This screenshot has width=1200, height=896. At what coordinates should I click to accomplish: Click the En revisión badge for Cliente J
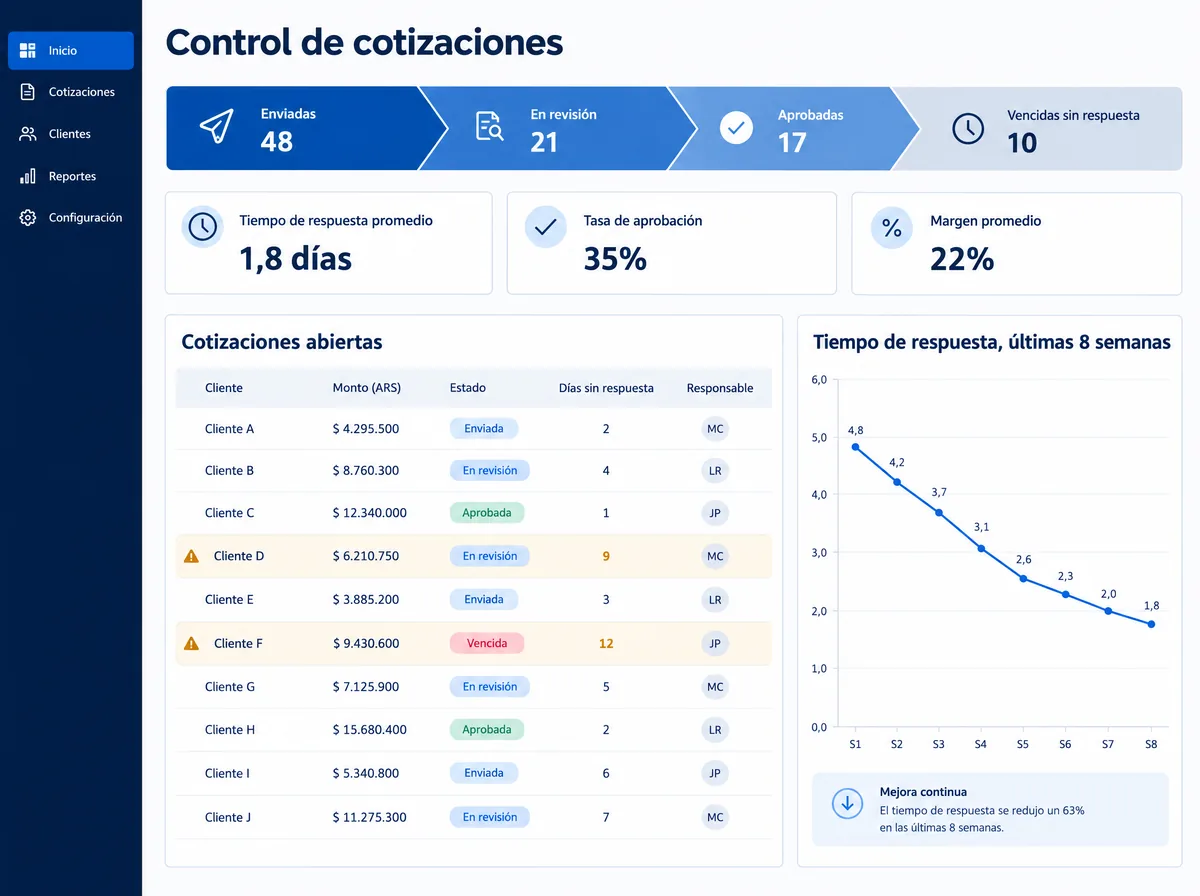pyautogui.click(x=490, y=817)
